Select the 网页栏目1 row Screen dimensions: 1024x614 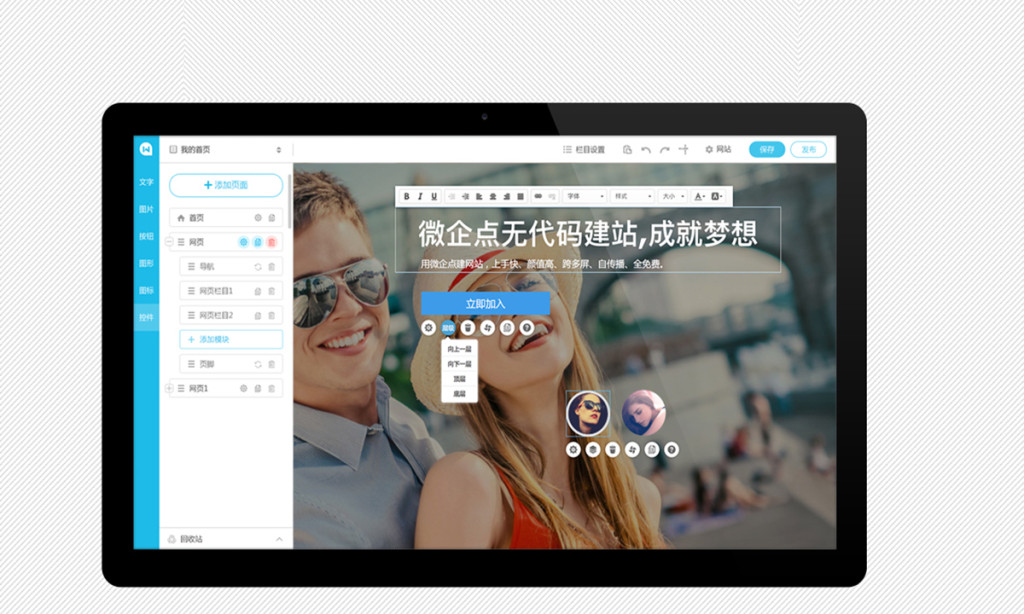[x=231, y=291]
